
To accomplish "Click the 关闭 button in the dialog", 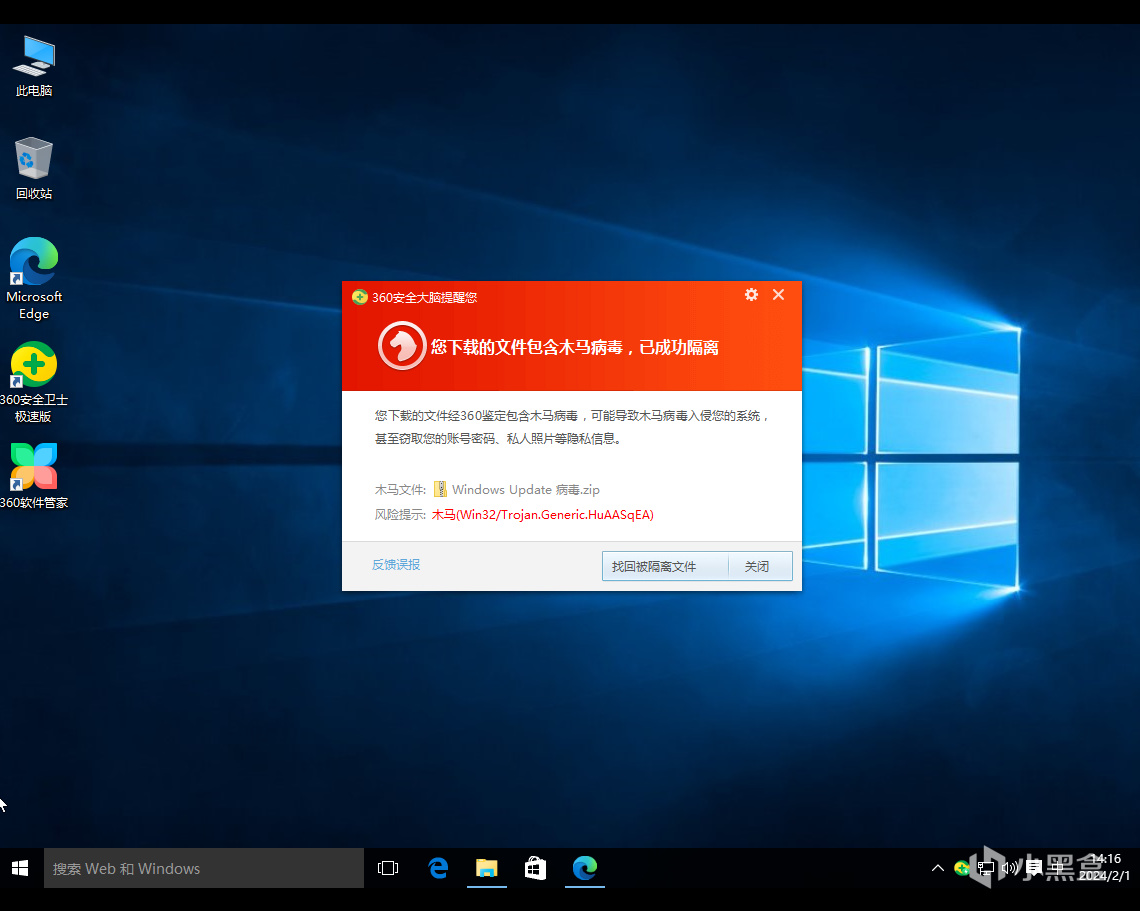I will click(x=760, y=566).
